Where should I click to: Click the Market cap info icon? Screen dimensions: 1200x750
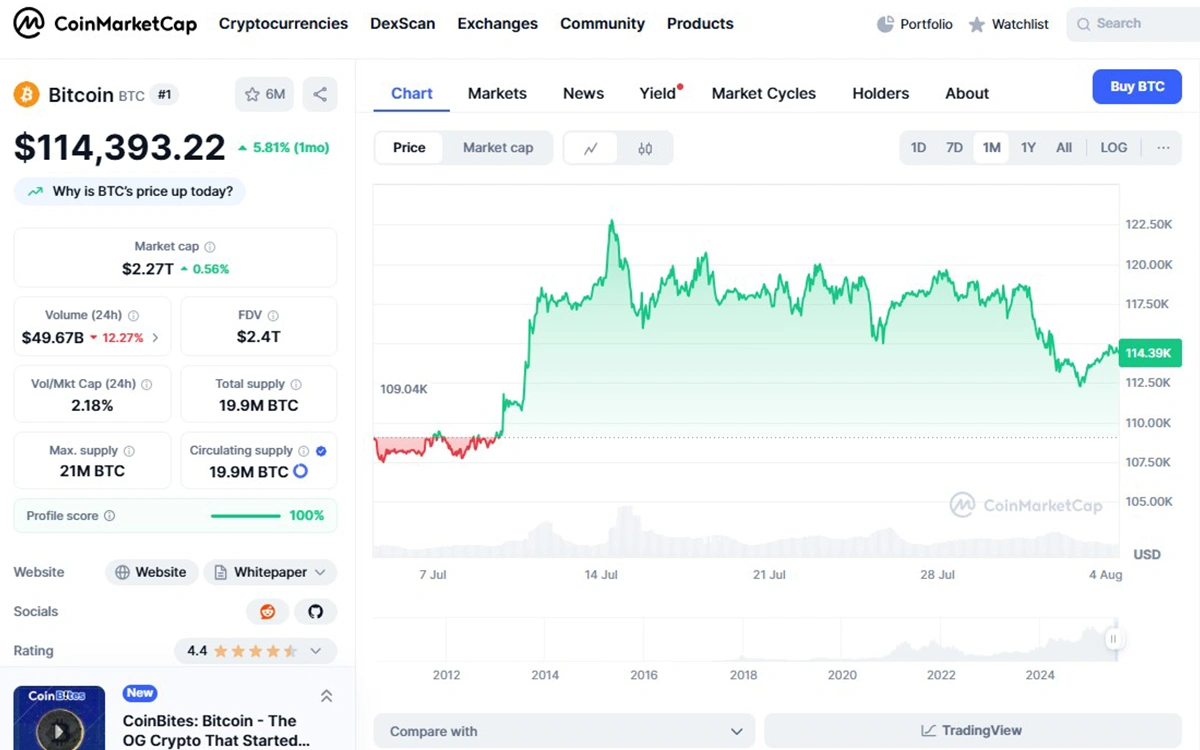pyautogui.click(x=210, y=247)
